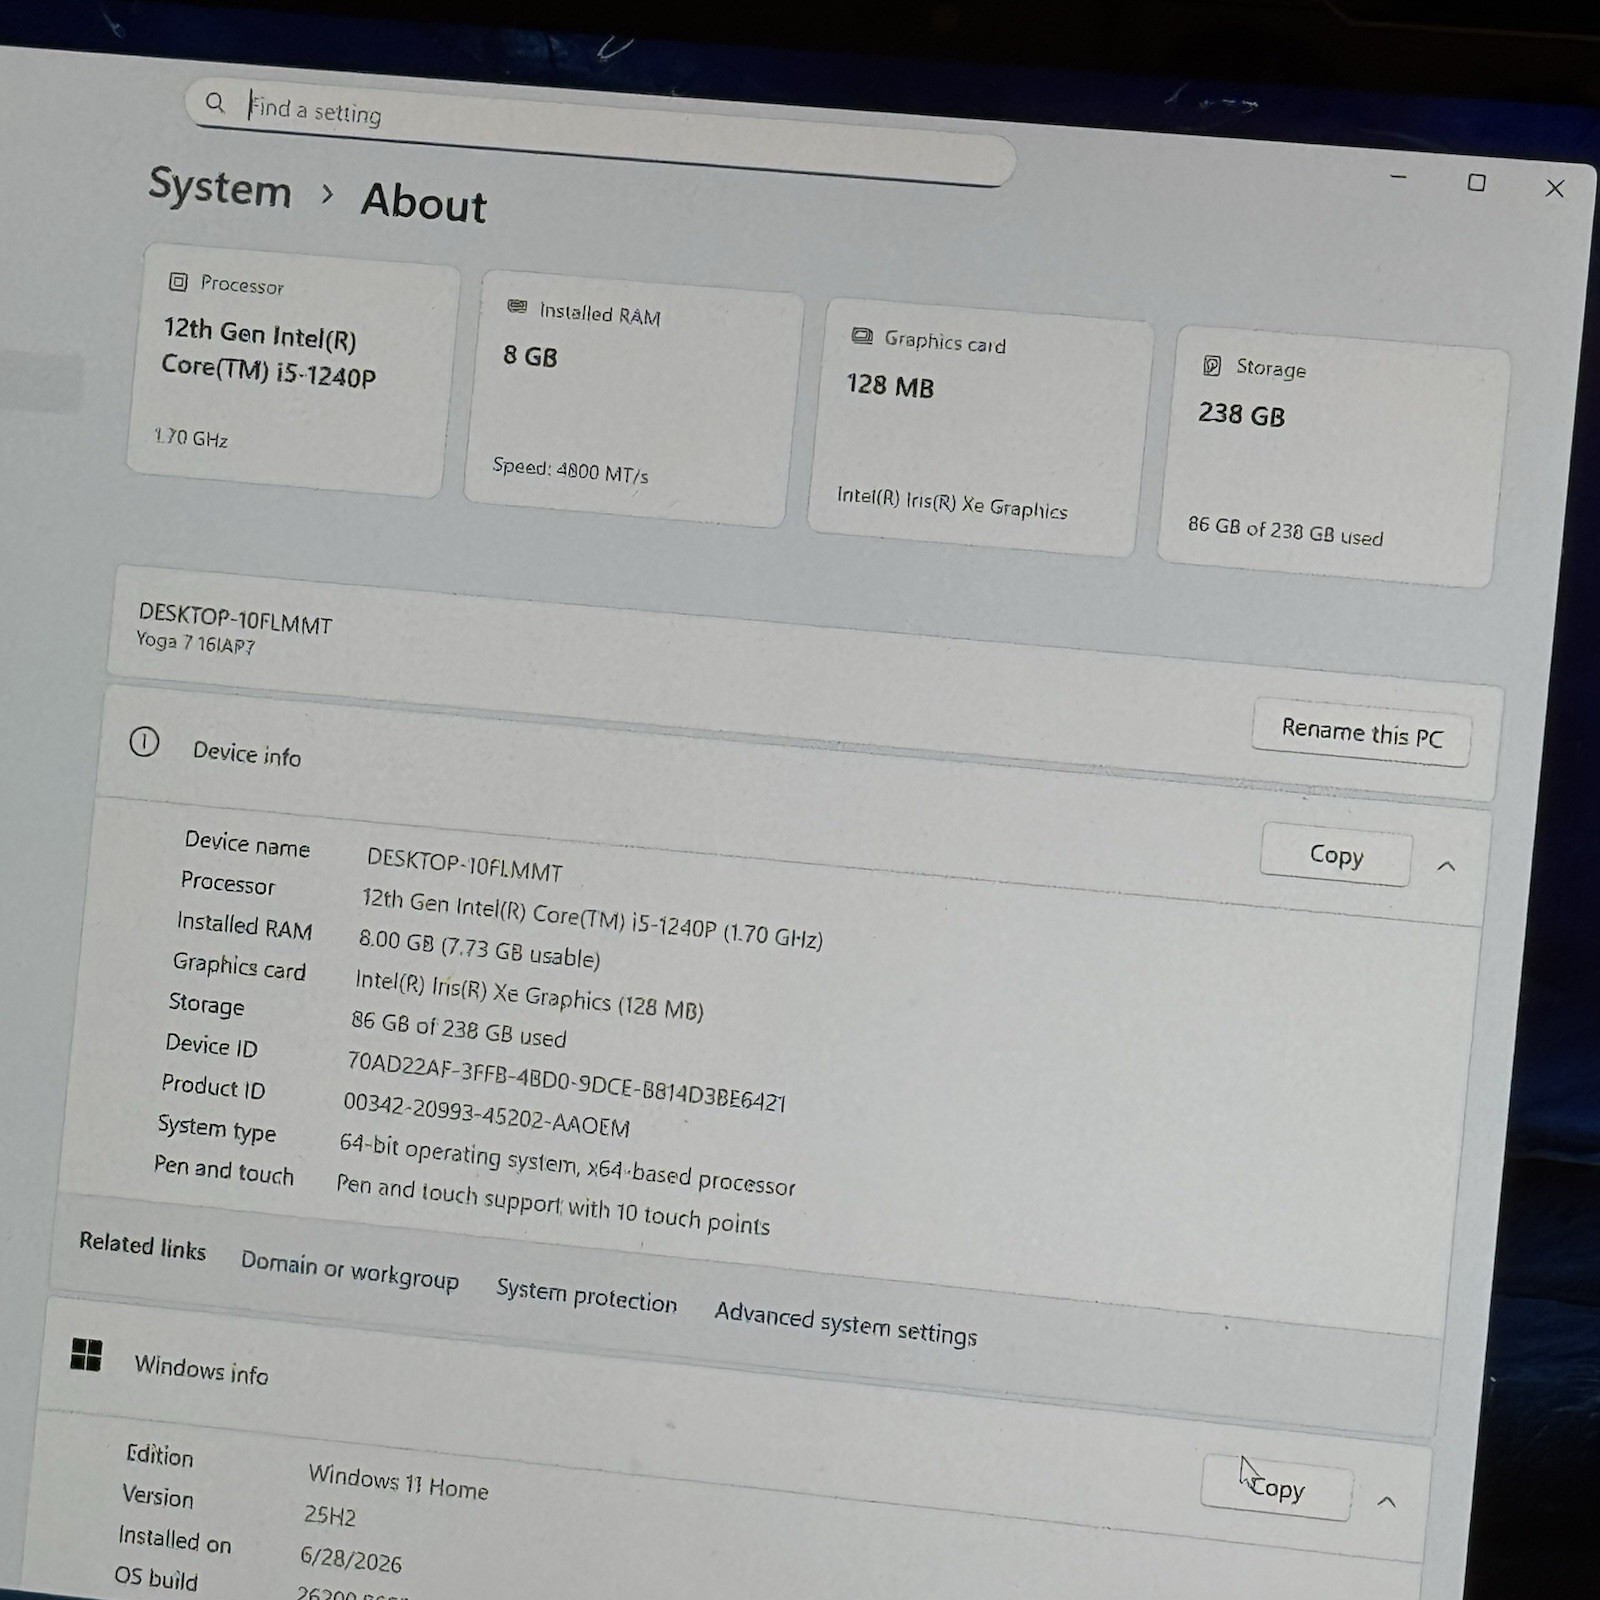Click the Installed on label

pos(175,1540)
